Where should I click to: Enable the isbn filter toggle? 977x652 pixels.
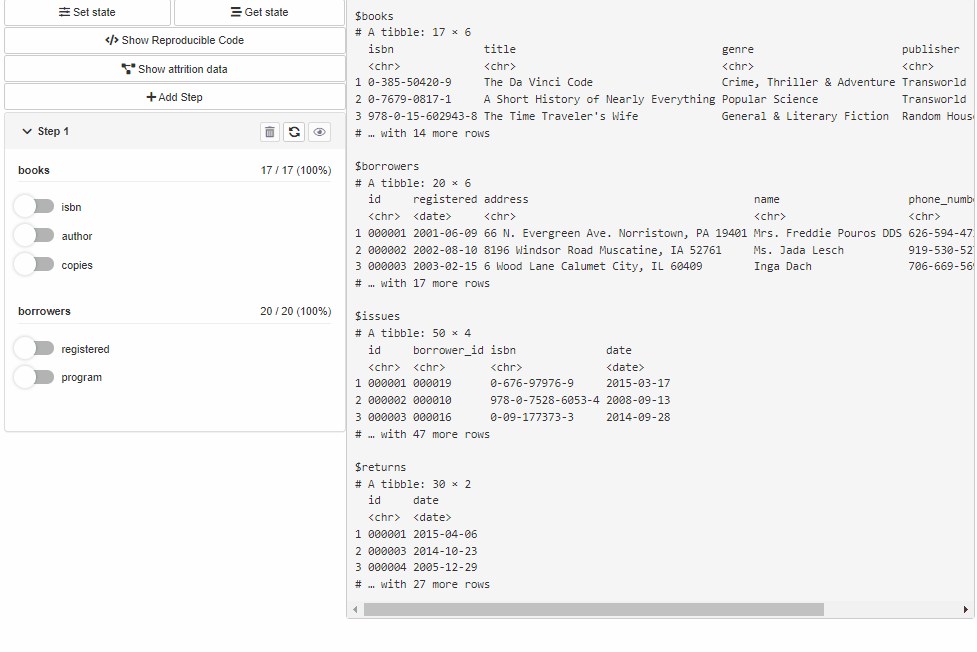pyautogui.click(x=34, y=207)
